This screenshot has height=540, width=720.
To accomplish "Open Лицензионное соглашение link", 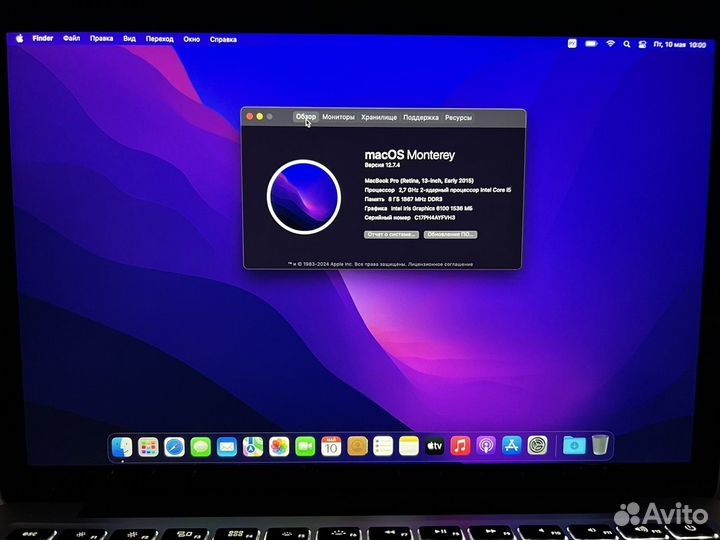I will point(440,264).
